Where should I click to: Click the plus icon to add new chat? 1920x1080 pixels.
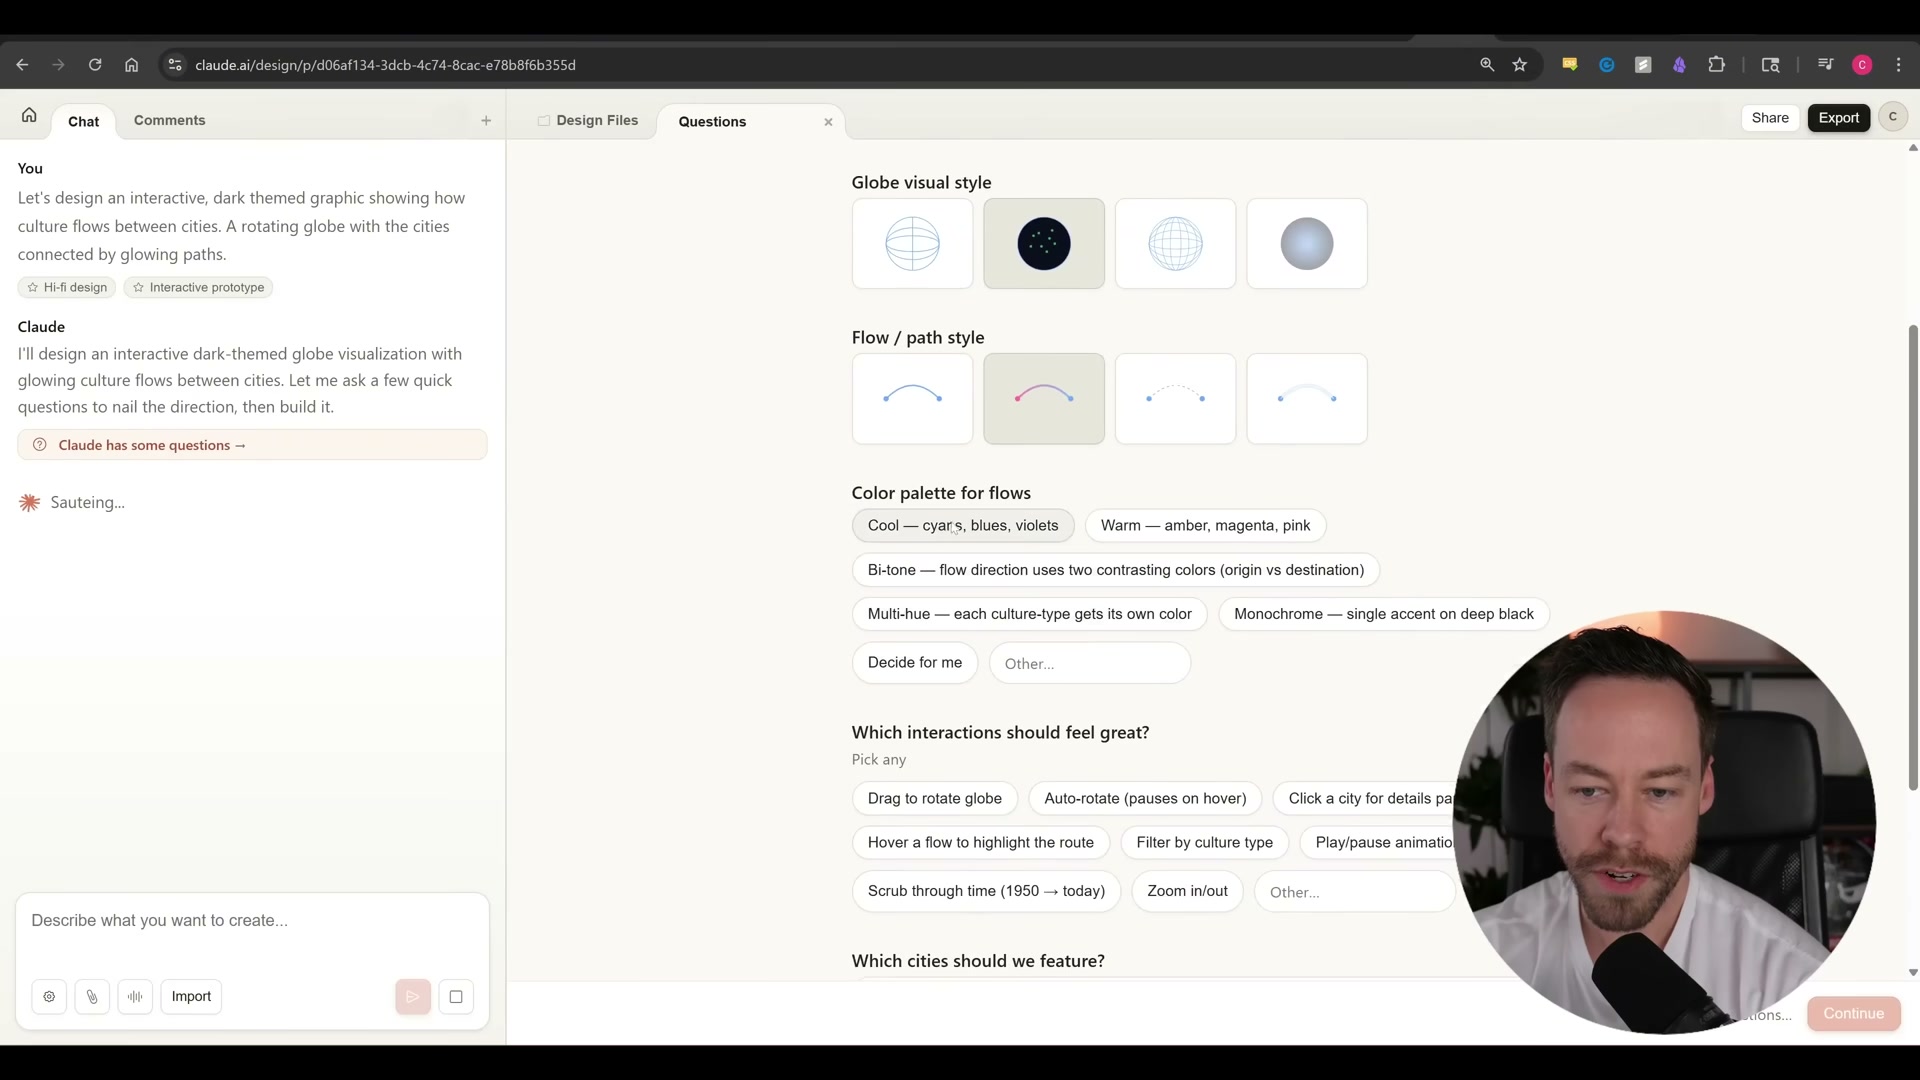tap(487, 121)
